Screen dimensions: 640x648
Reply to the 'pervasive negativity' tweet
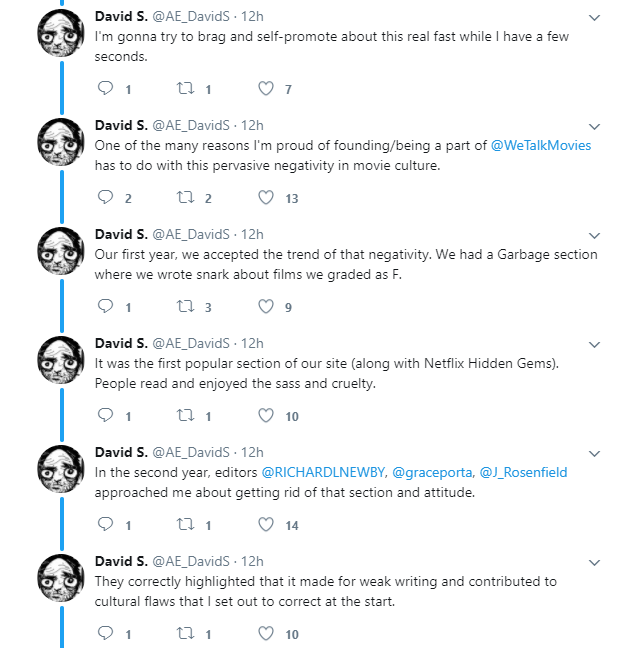105,197
